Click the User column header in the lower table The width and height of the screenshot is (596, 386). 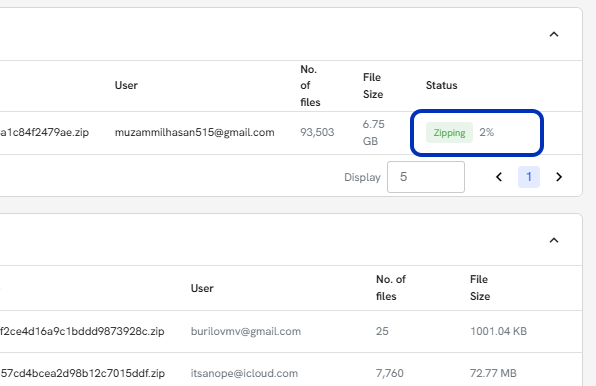point(202,288)
